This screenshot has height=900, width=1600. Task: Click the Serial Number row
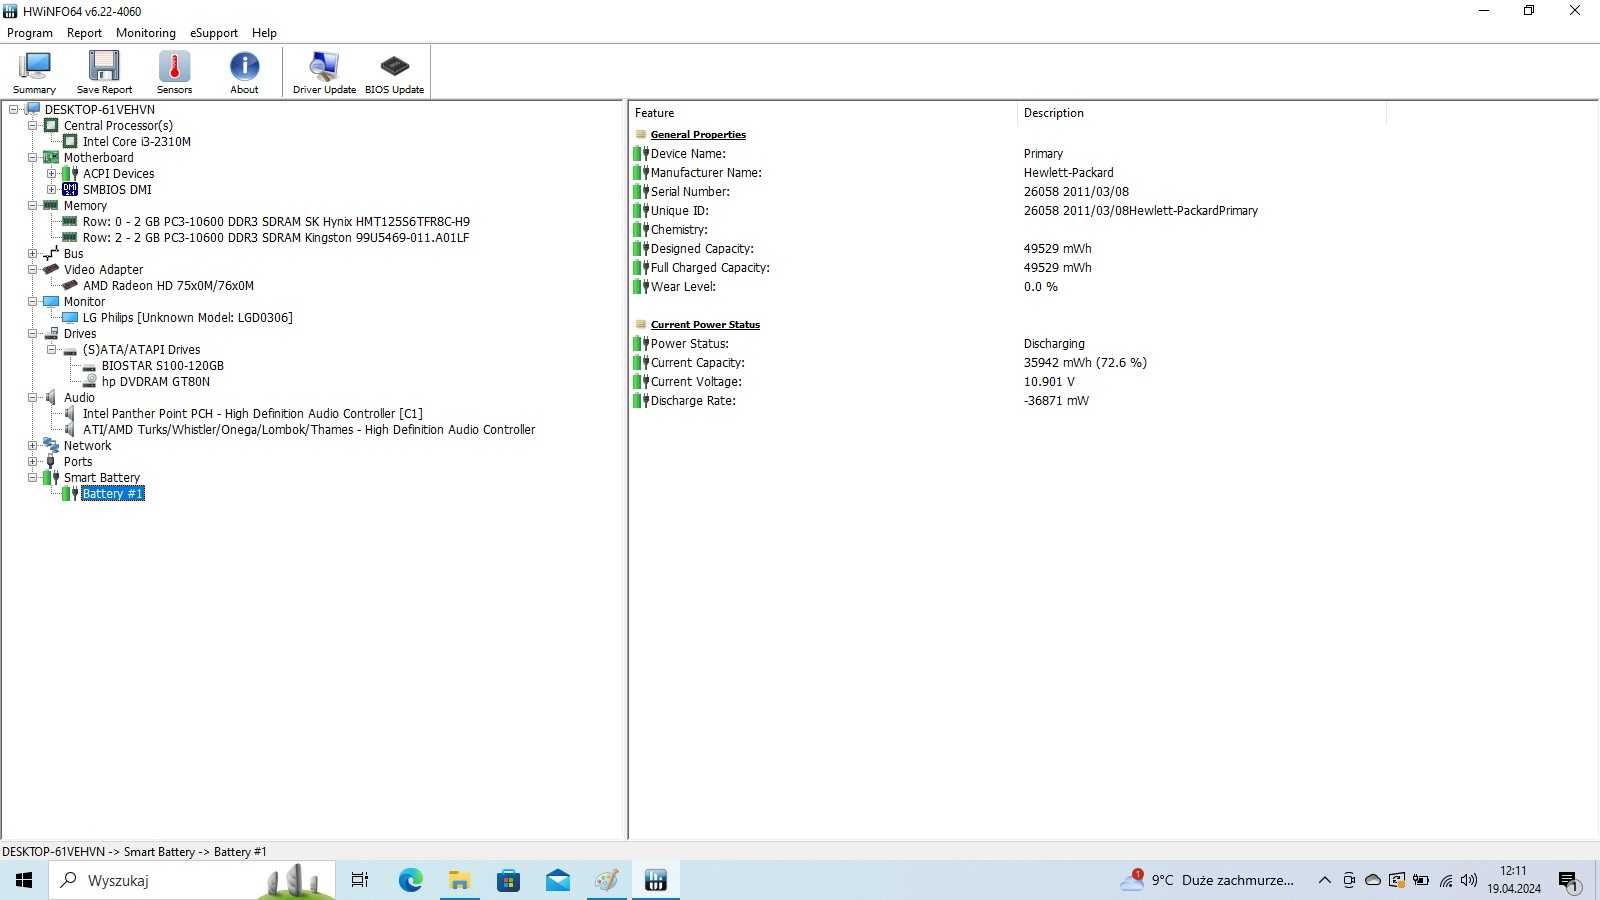click(x=1008, y=192)
